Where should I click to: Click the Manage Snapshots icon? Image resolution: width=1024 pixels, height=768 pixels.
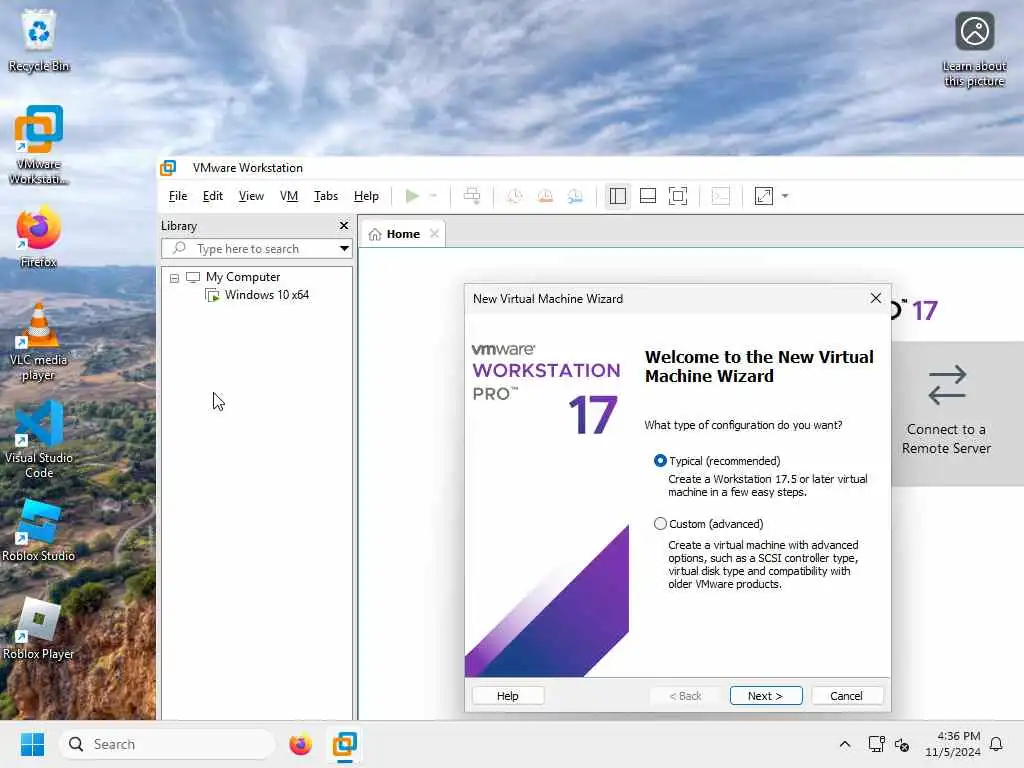coord(575,196)
